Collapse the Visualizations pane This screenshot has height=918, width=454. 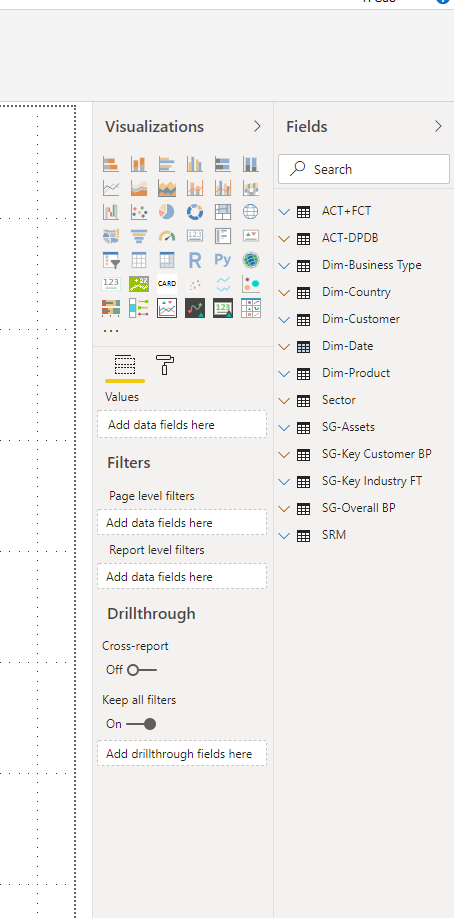coord(257,126)
